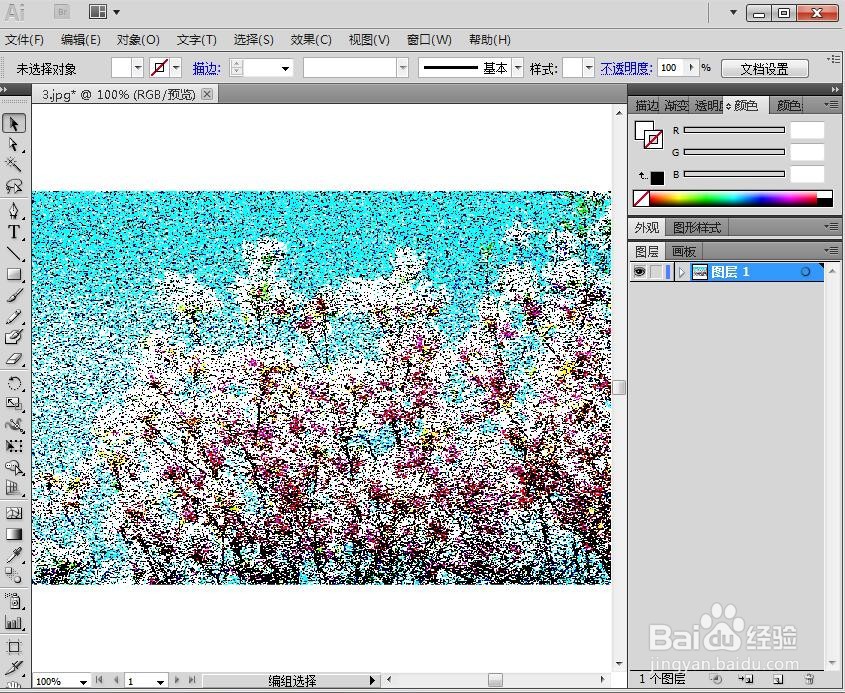Click the 文档设置 button
This screenshot has width=845, height=693.
764,68
